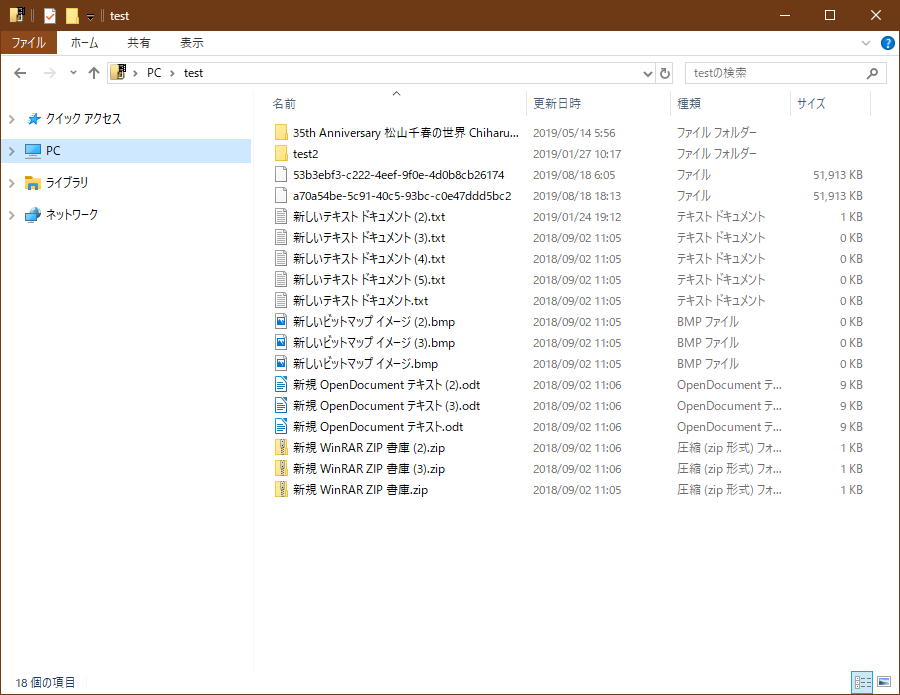Select the 新規 WinRAR ZIP 書庫 (2).zip file
The image size is (900, 695).
(368, 448)
